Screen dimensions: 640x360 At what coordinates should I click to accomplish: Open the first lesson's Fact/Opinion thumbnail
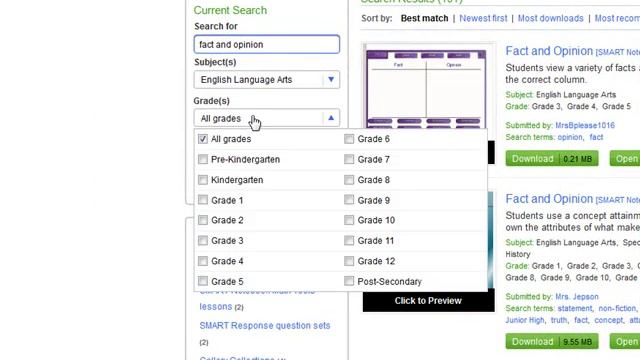coord(426,89)
